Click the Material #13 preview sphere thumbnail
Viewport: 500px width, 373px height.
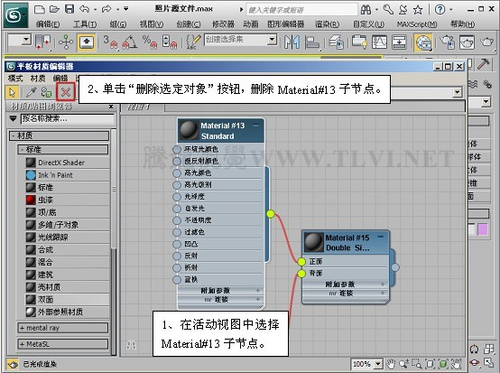tap(189, 130)
